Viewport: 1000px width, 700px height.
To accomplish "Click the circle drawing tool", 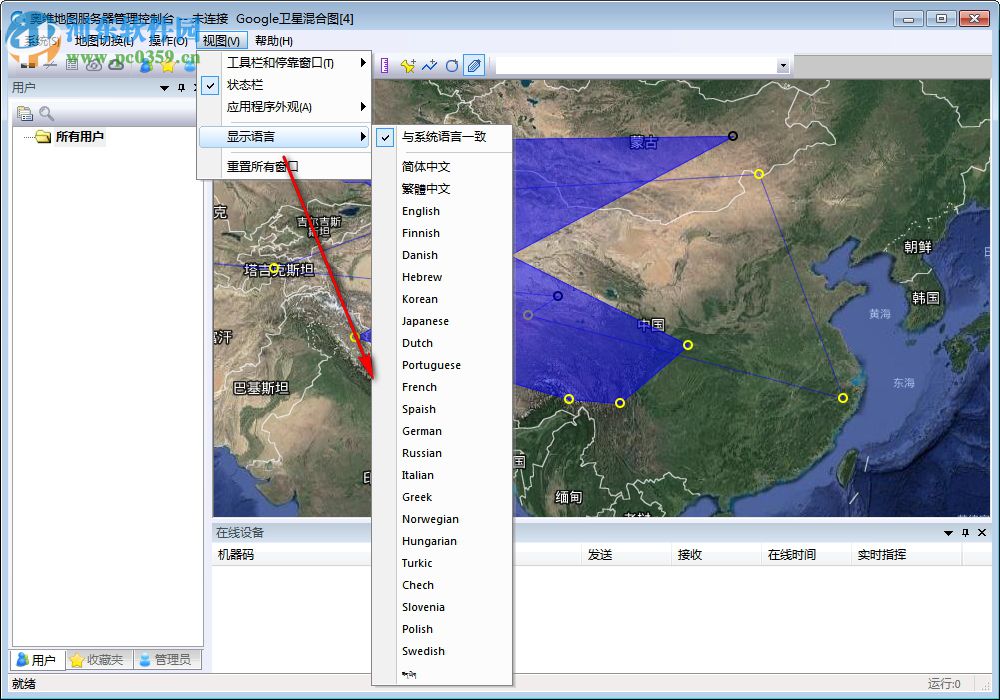I will (x=452, y=64).
